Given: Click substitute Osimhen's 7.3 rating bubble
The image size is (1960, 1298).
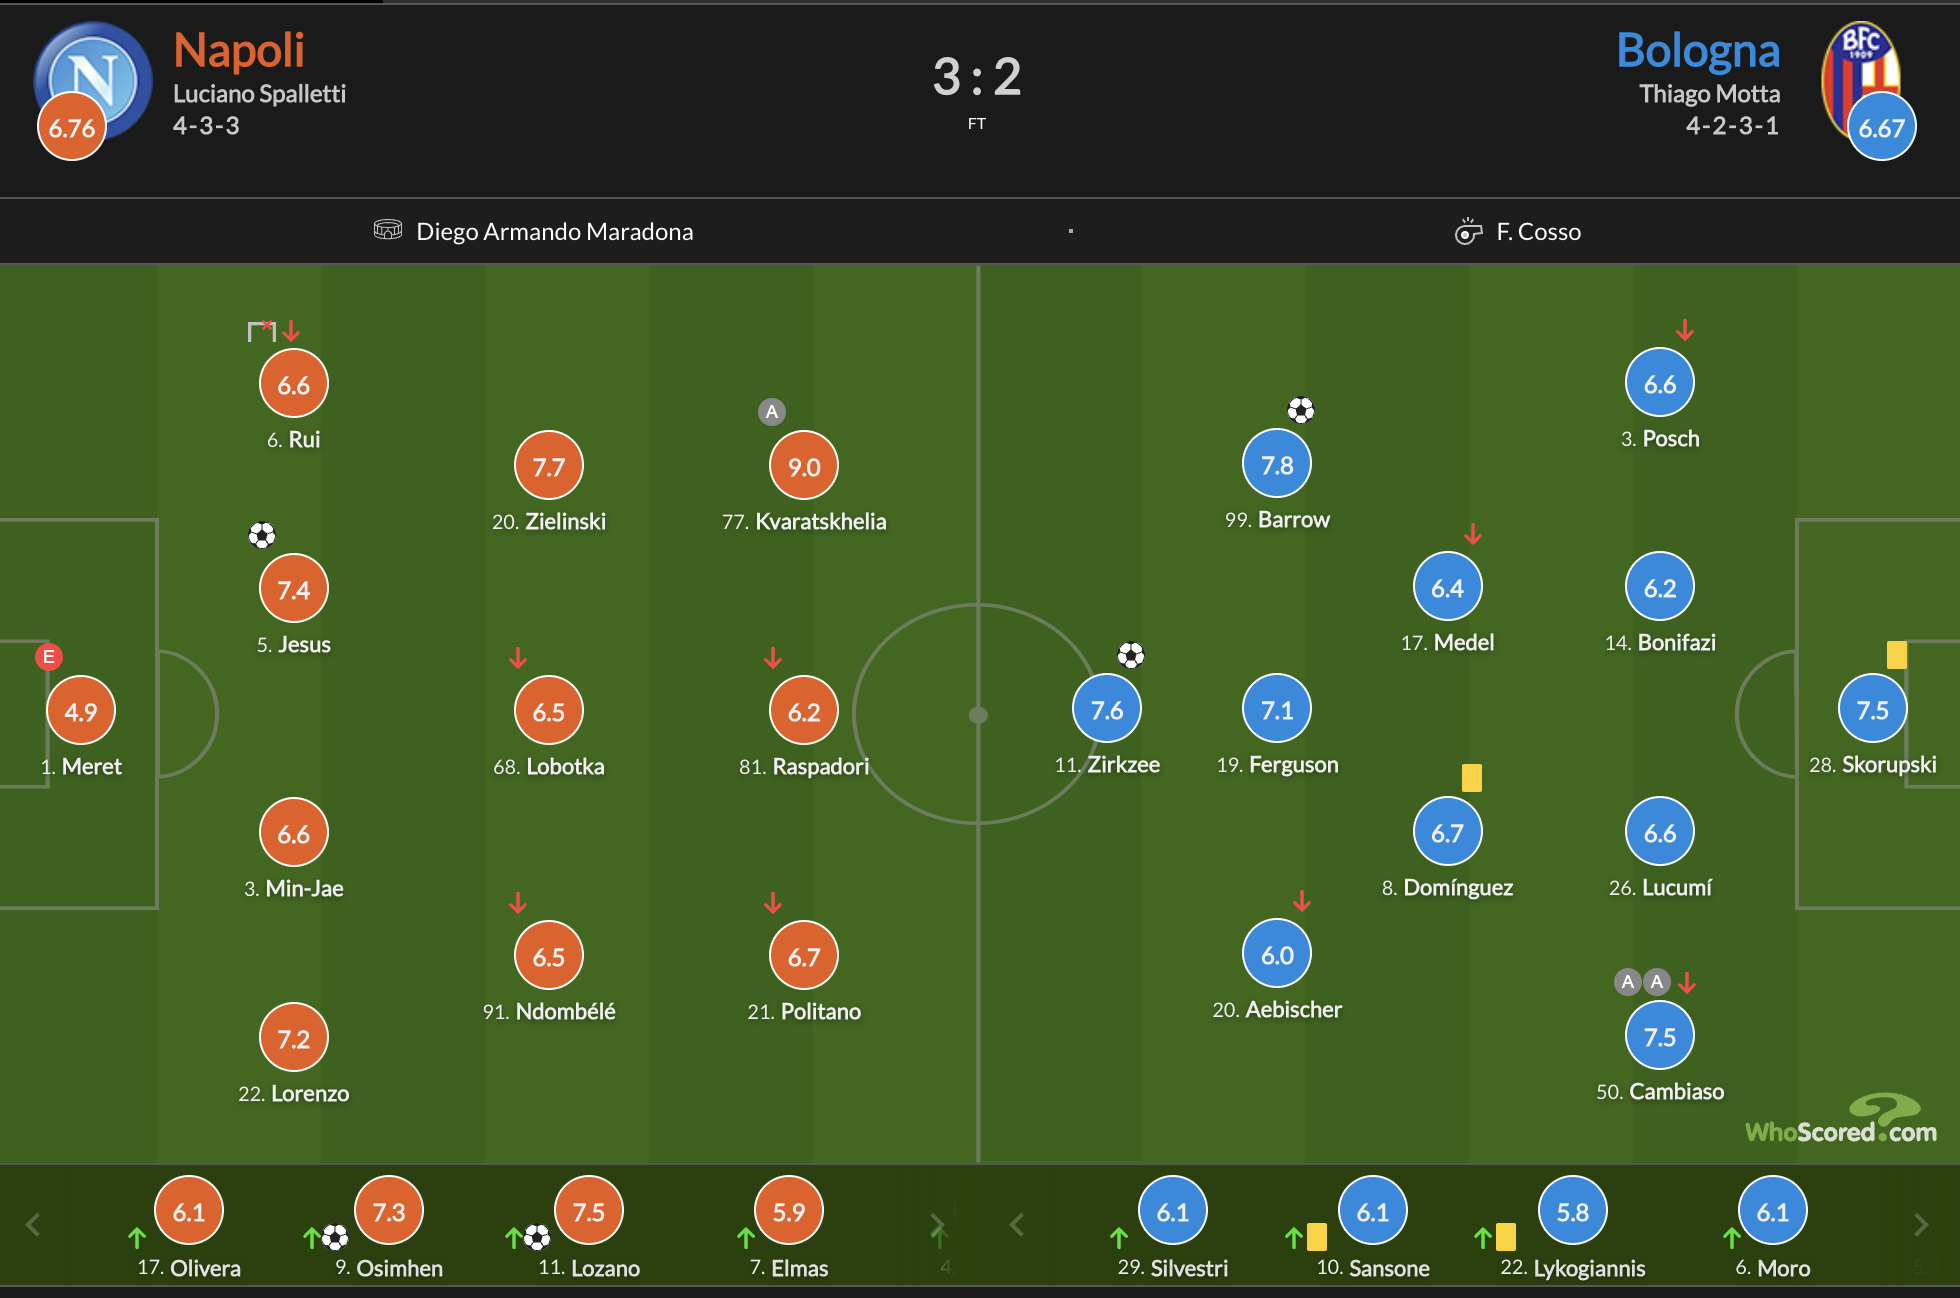Looking at the screenshot, I should coord(388,1212).
